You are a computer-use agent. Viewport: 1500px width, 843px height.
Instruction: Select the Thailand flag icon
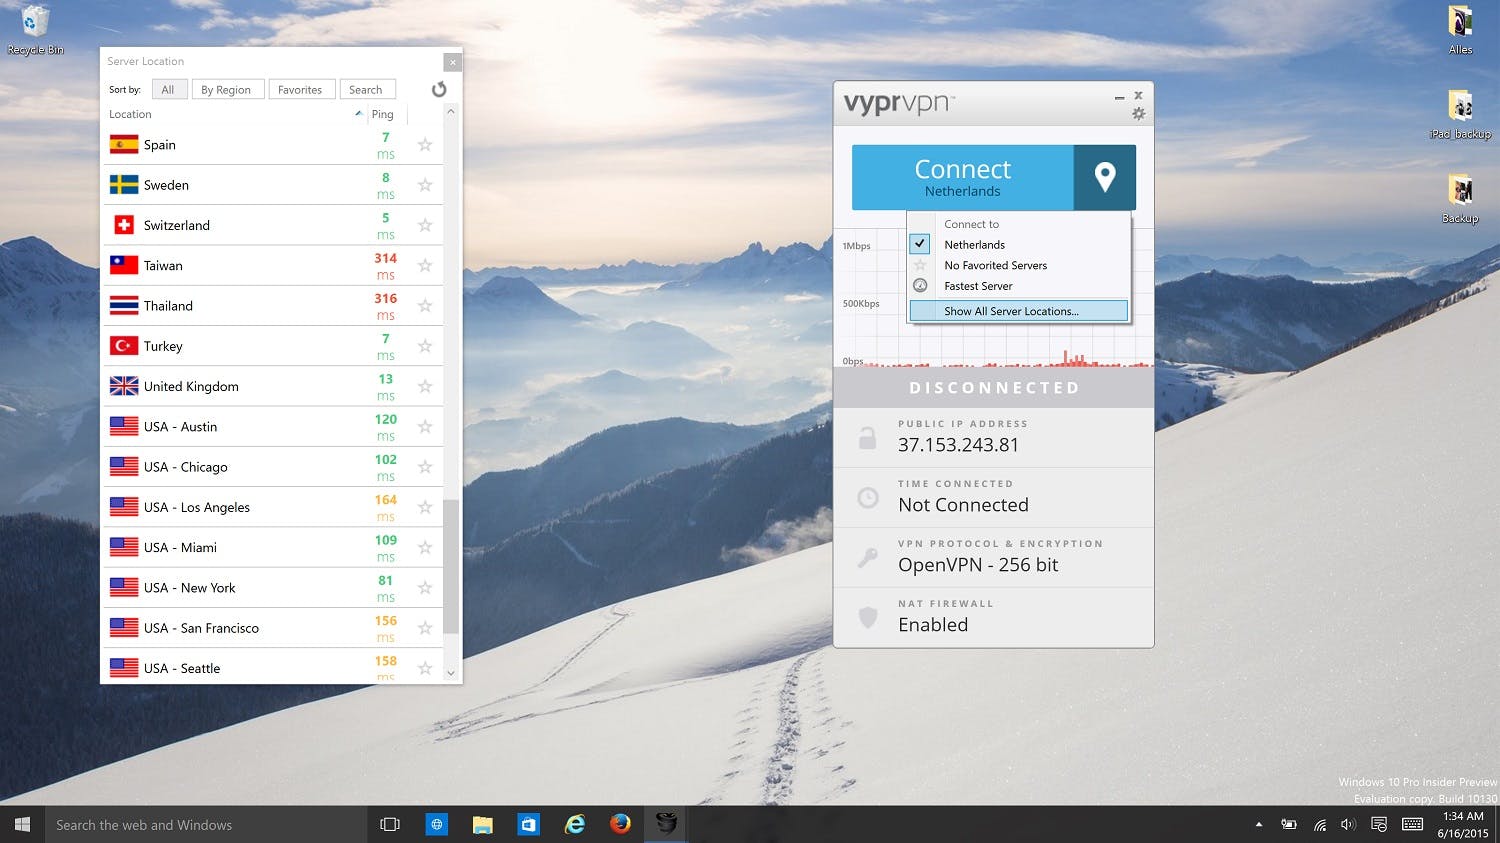(x=124, y=306)
